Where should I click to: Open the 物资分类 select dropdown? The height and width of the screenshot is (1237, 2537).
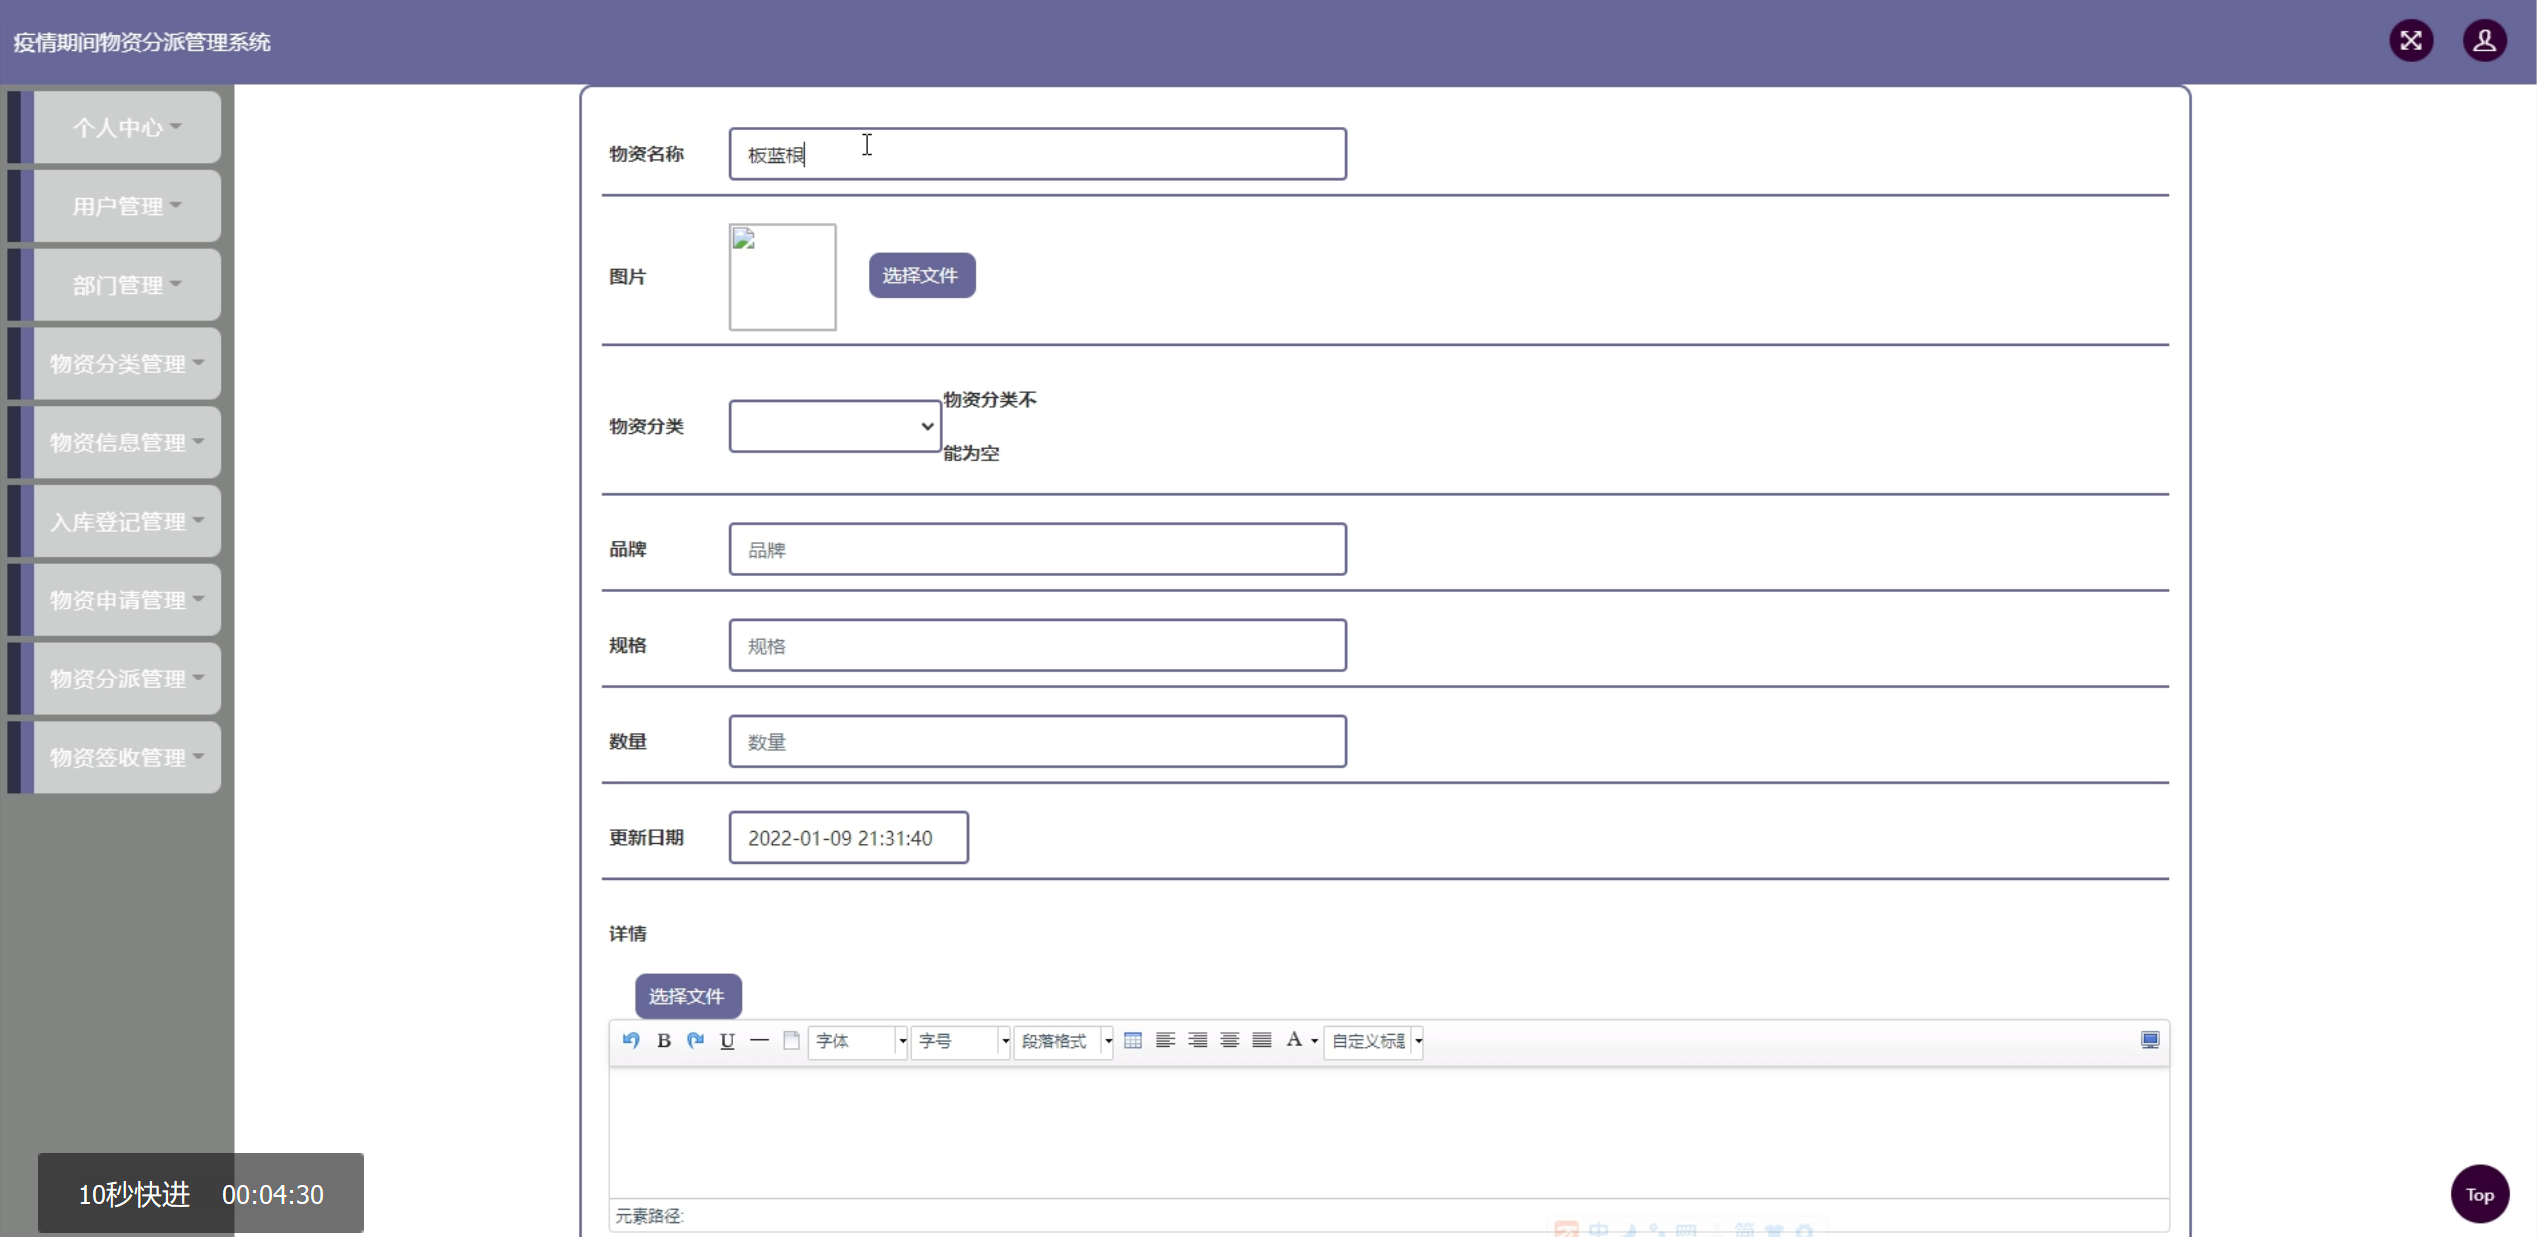tap(834, 426)
